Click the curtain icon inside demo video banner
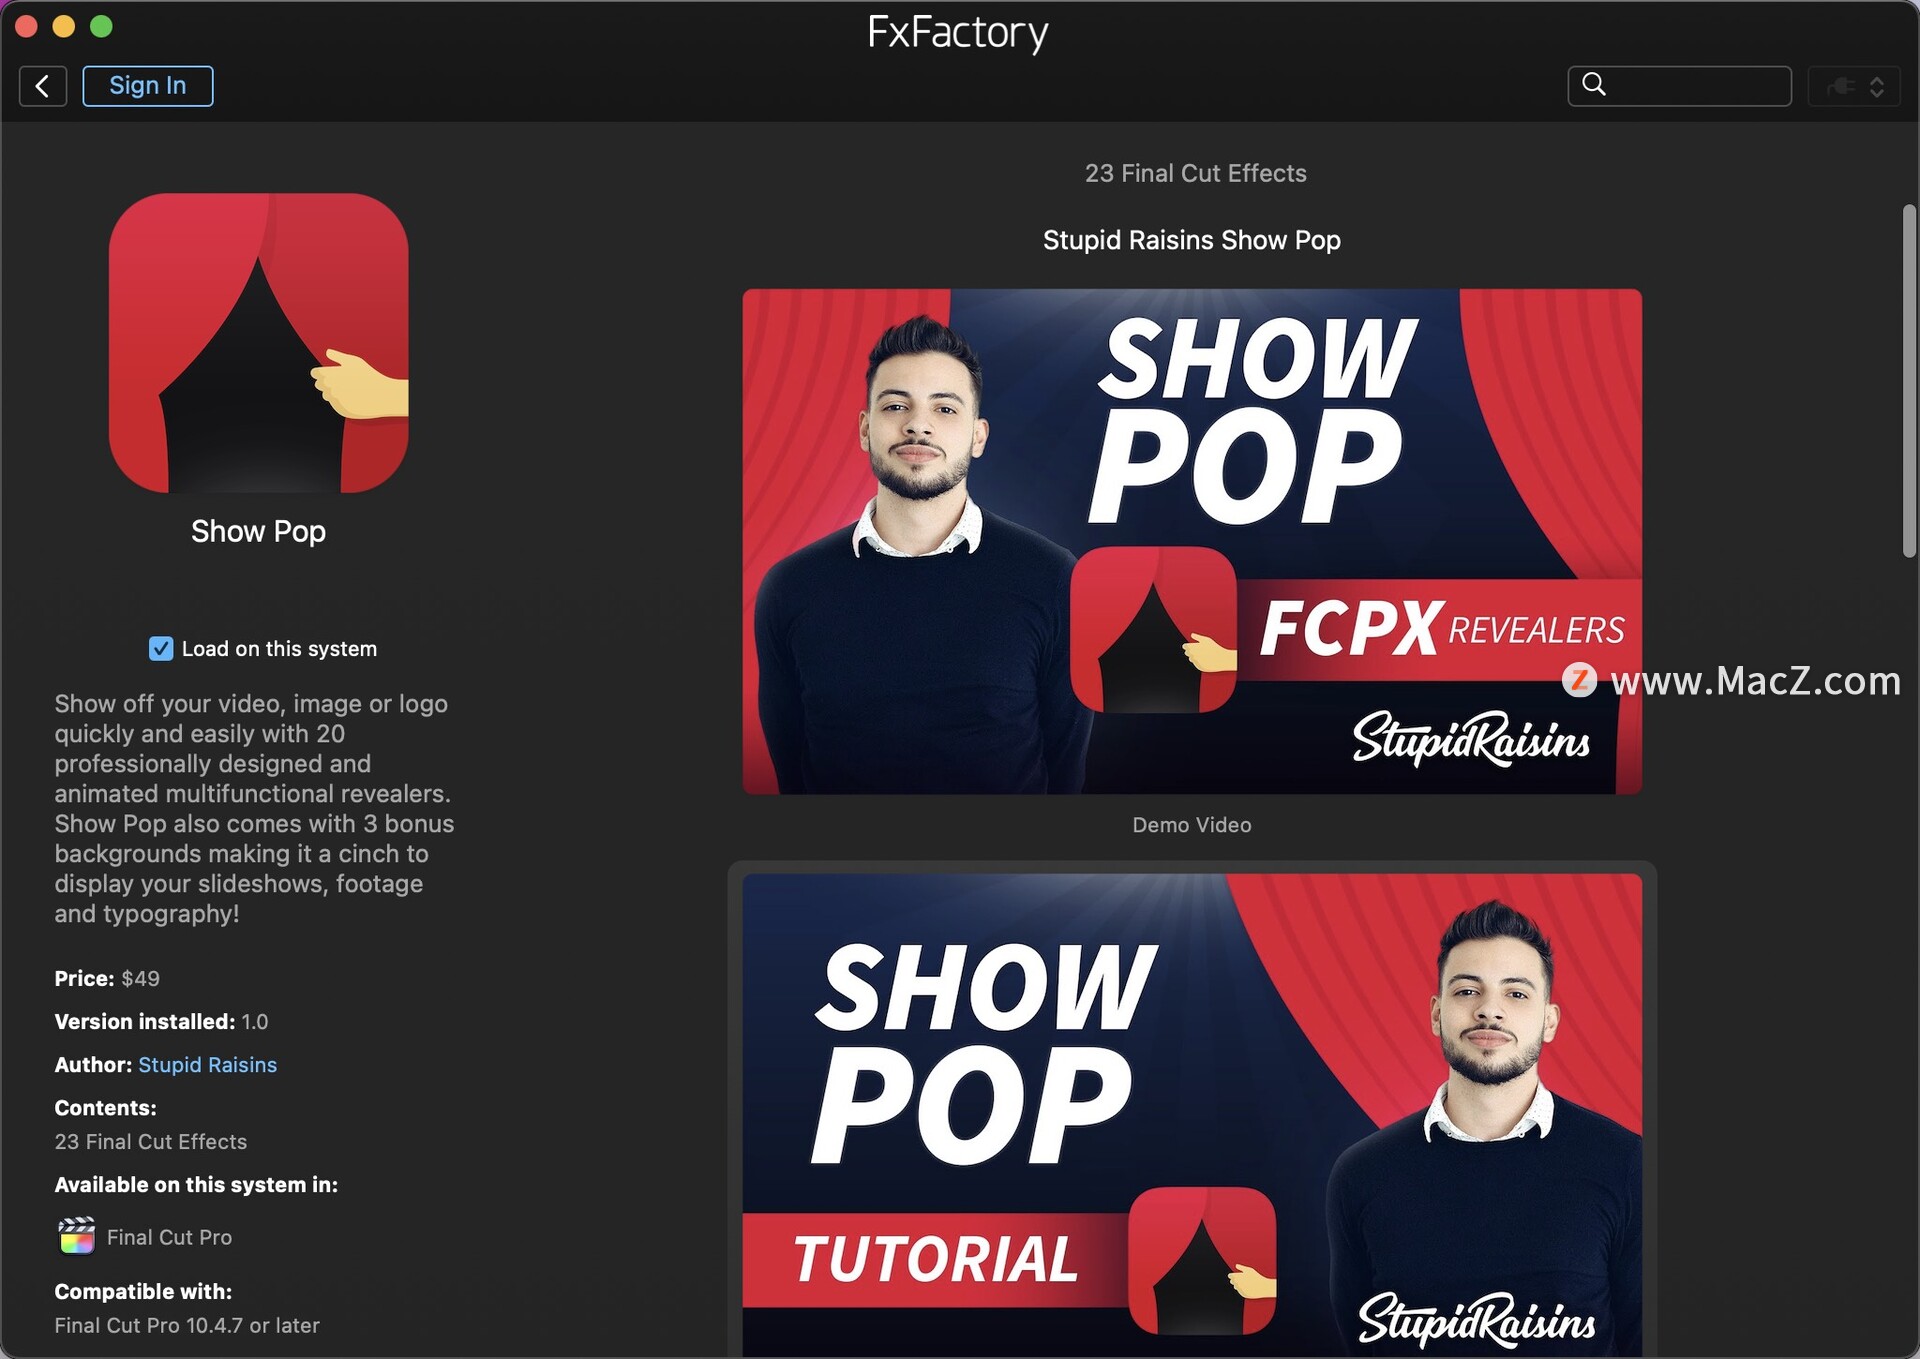 tap(1153, 629)
